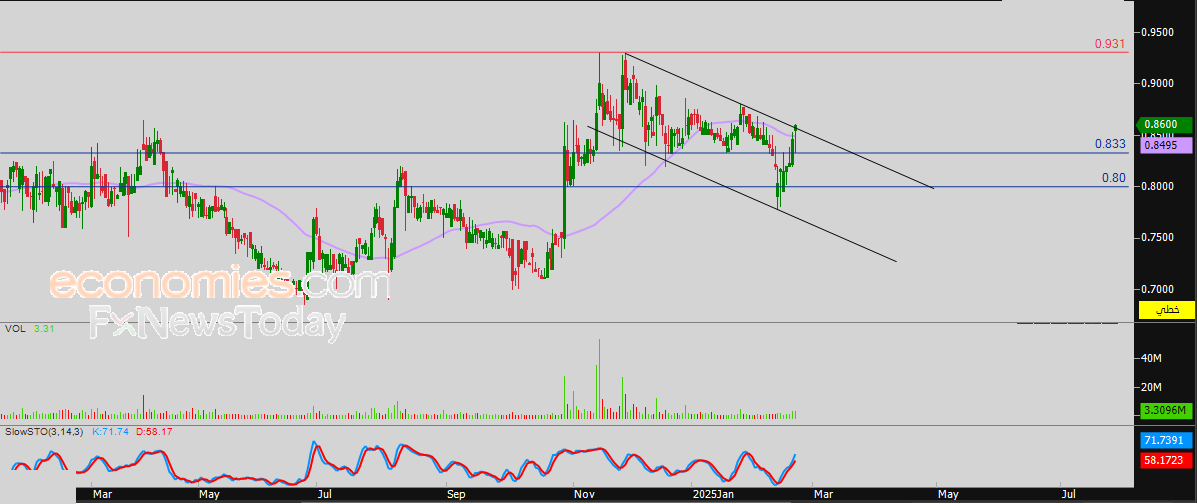1197x504 pixels.
Task: Click the green 0.8600 current price tag
Action: [1167, 125]
